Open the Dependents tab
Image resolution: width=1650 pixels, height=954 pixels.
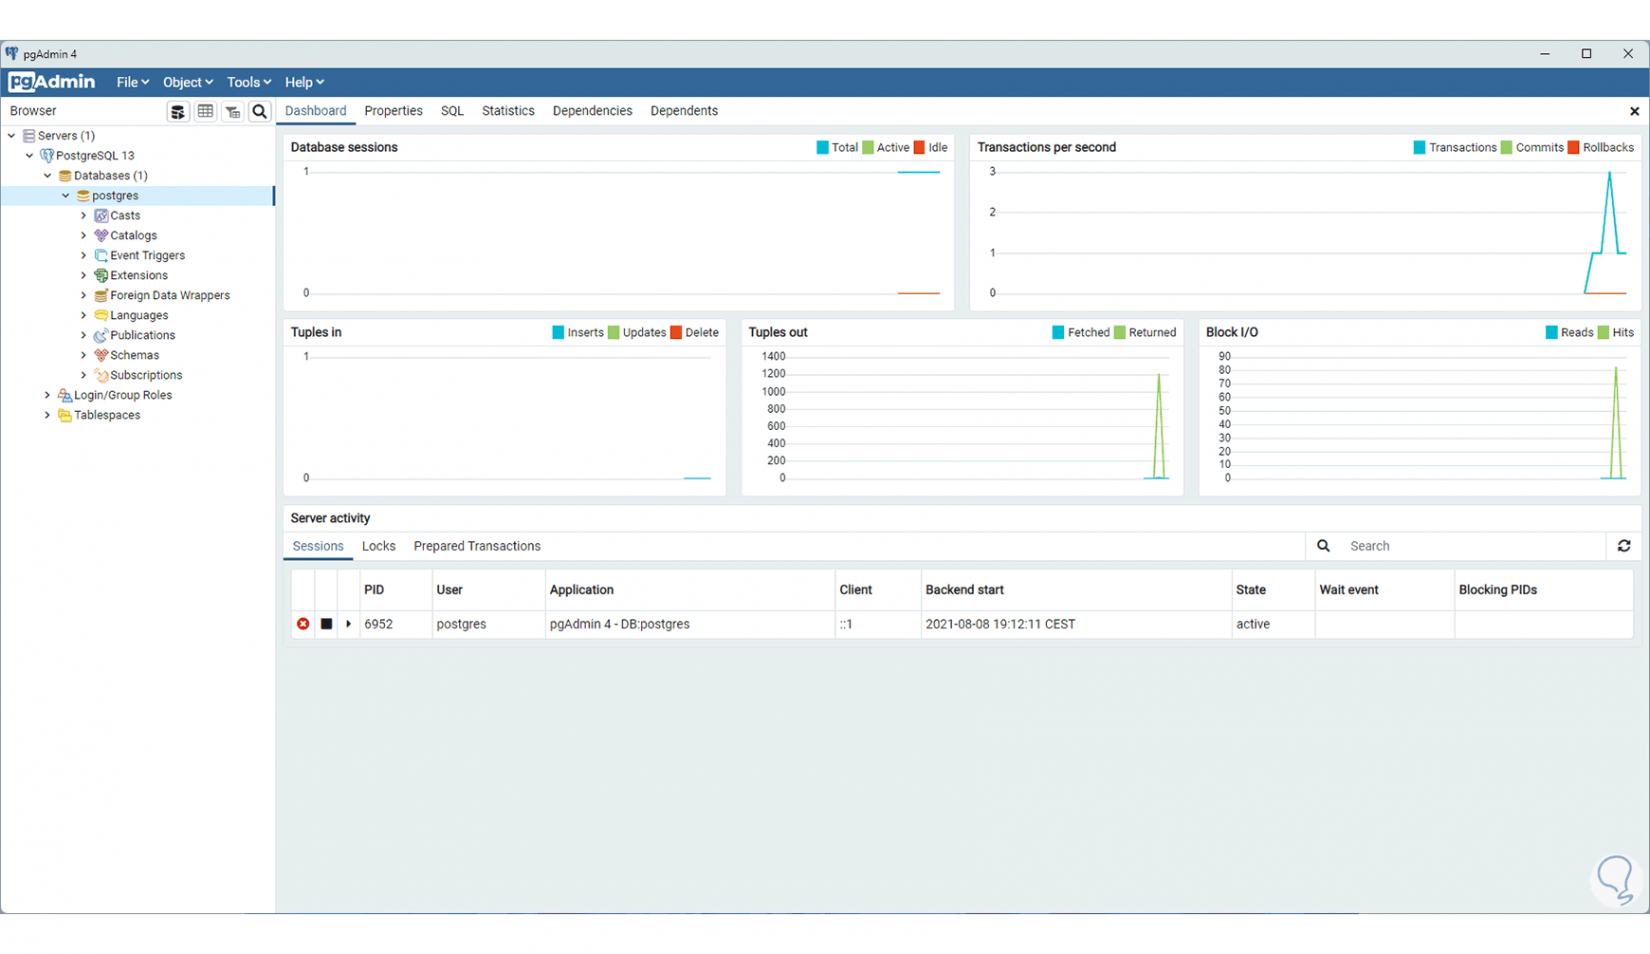(x=684, y=111)
